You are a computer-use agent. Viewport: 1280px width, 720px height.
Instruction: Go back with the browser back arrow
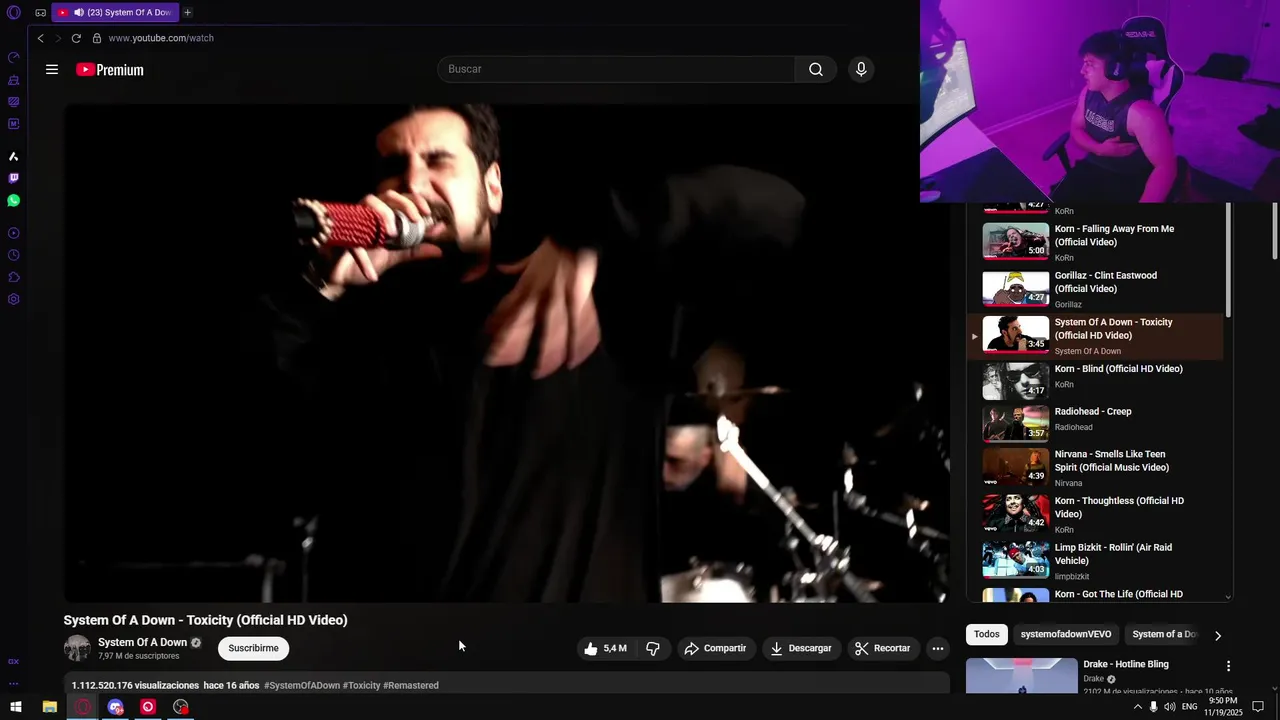tap(40, 38)
